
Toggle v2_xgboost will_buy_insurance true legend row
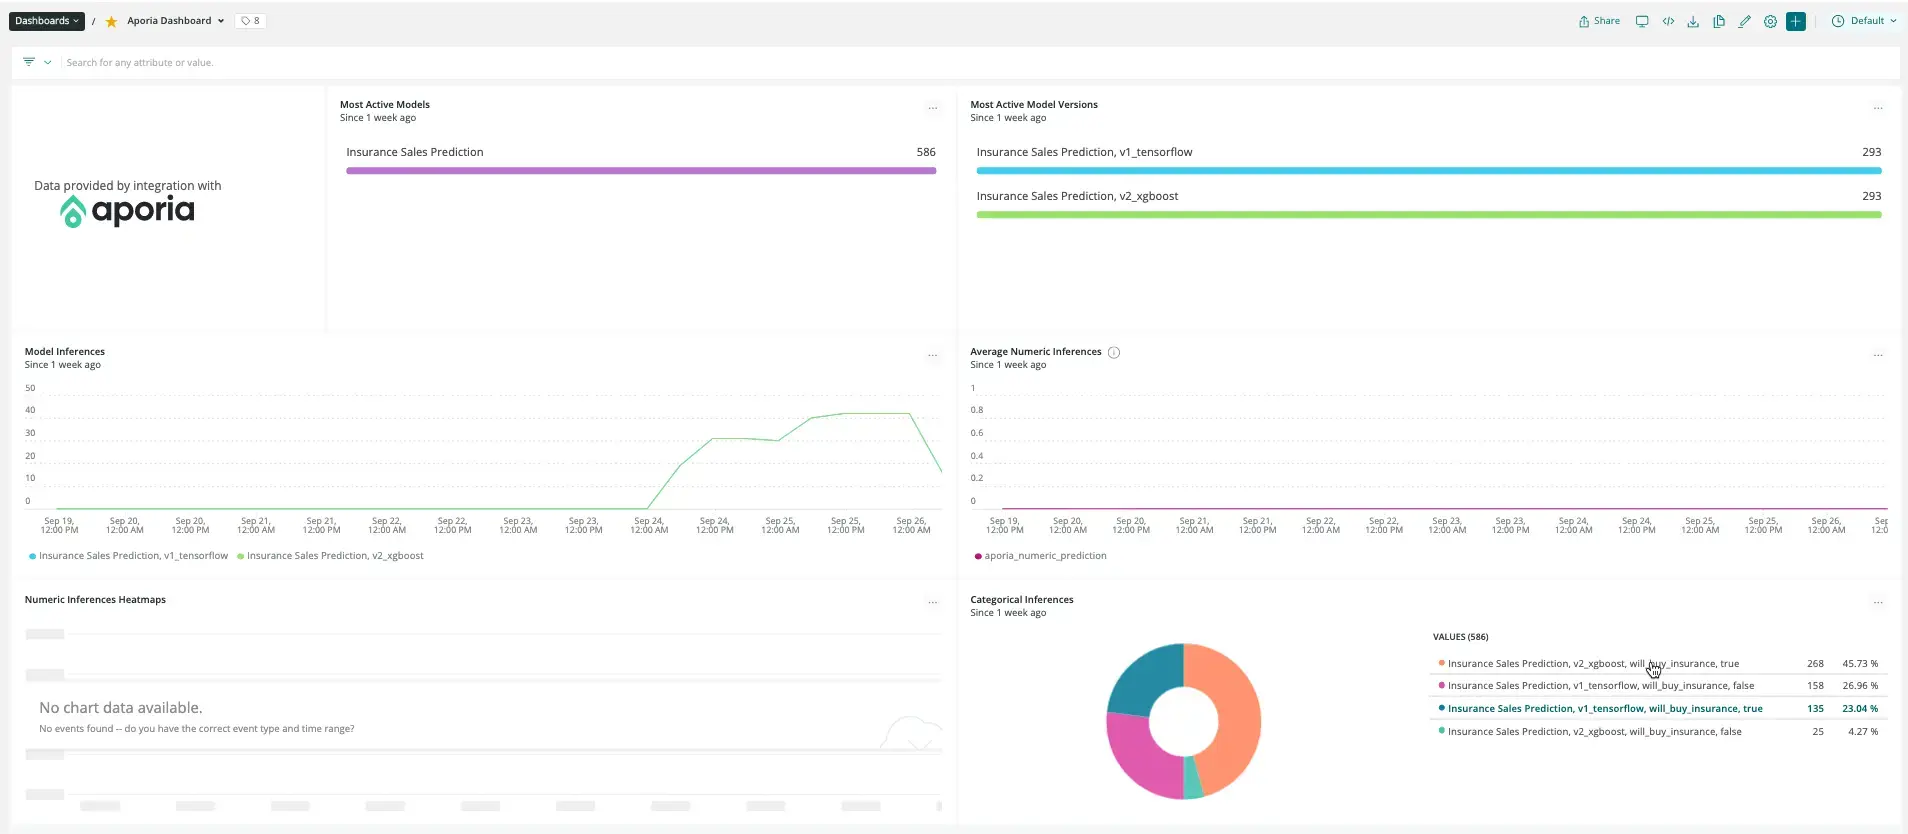(1658, 664)
